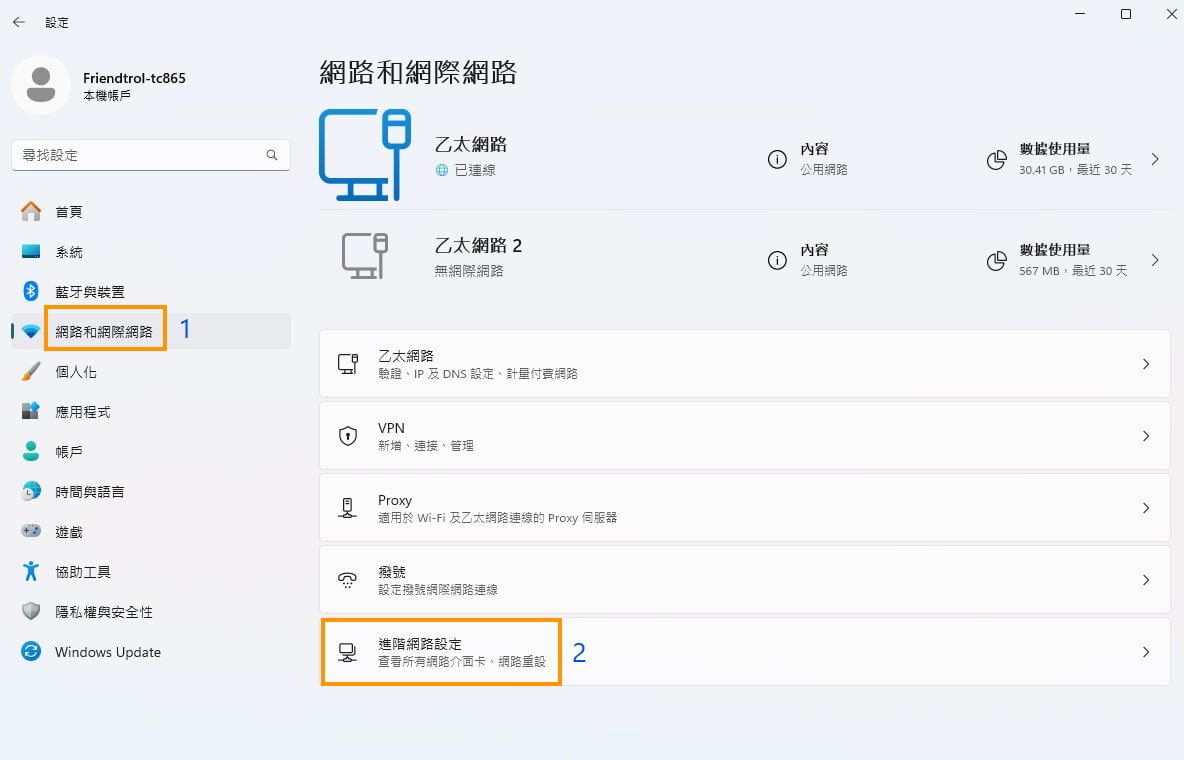Expand 乙太網路 settings row chevron

tap(1146, 364)
